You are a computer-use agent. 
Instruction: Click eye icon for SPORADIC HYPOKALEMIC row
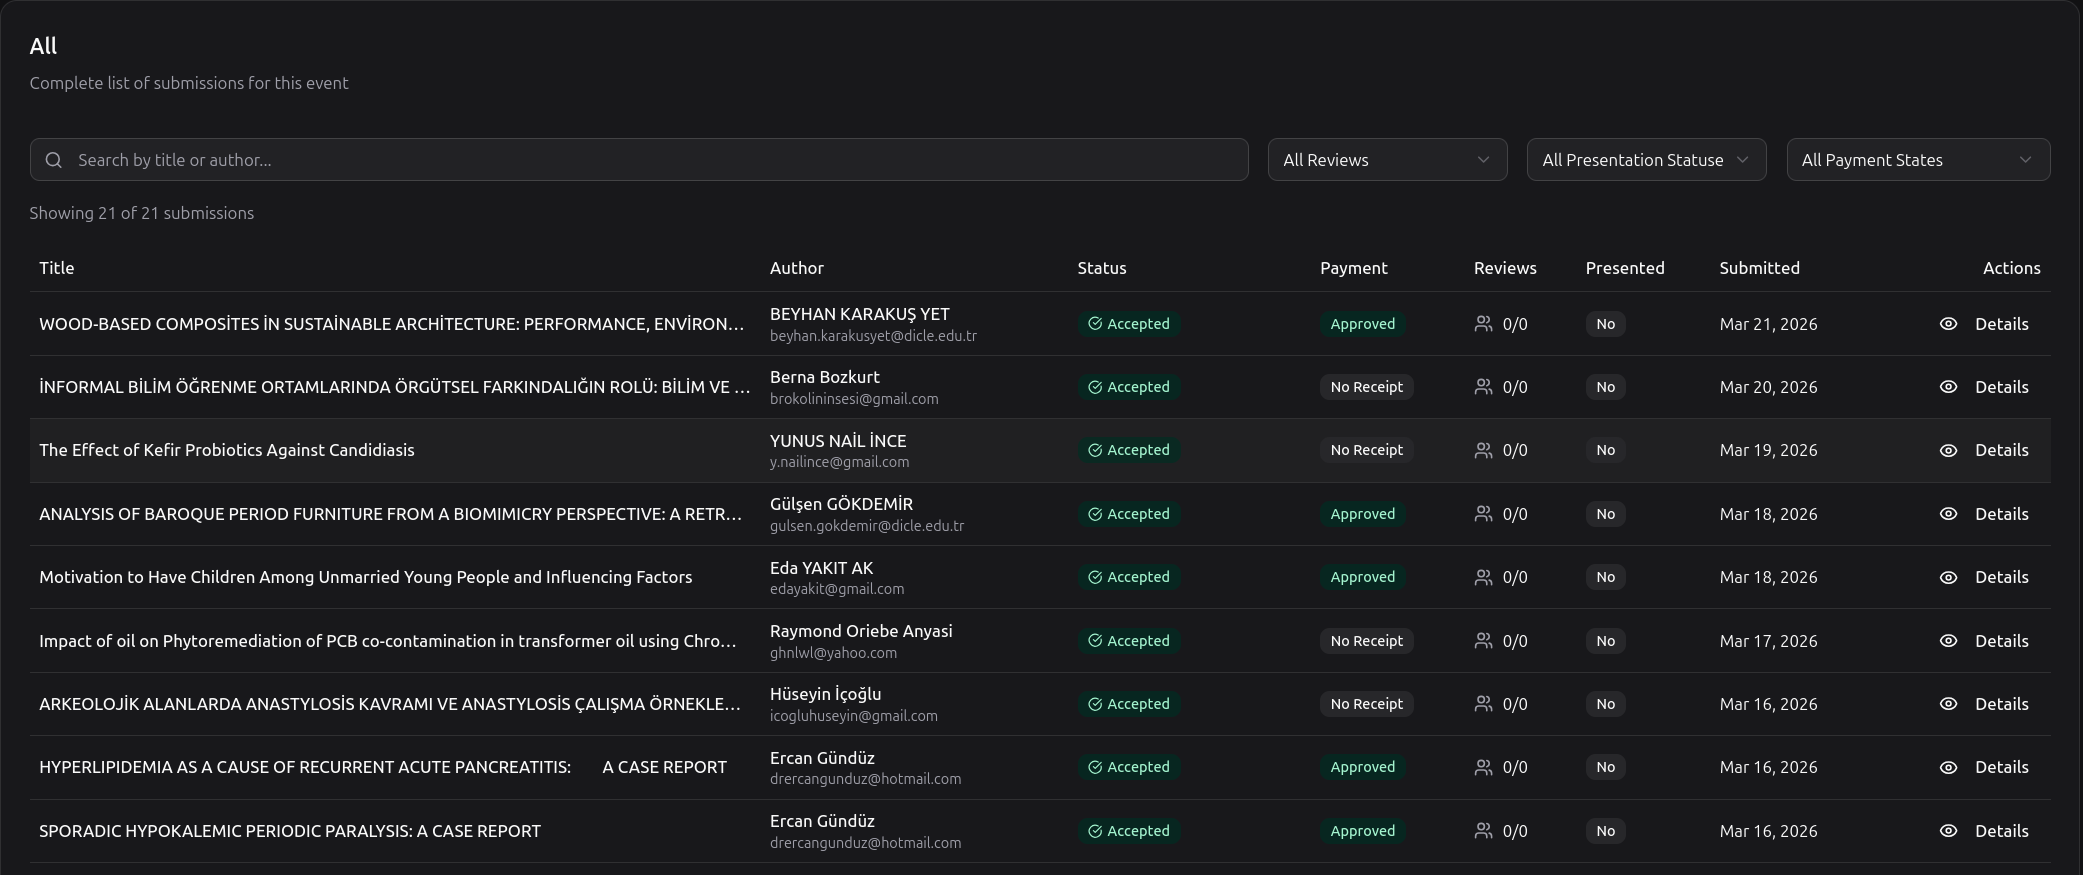point(1948,831)
